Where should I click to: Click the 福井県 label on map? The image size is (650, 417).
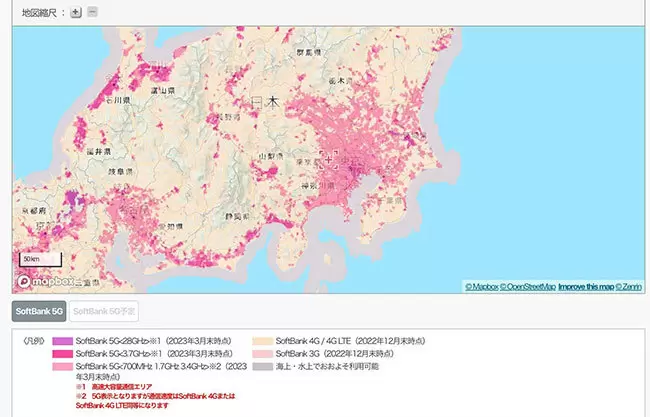(99, 152)
